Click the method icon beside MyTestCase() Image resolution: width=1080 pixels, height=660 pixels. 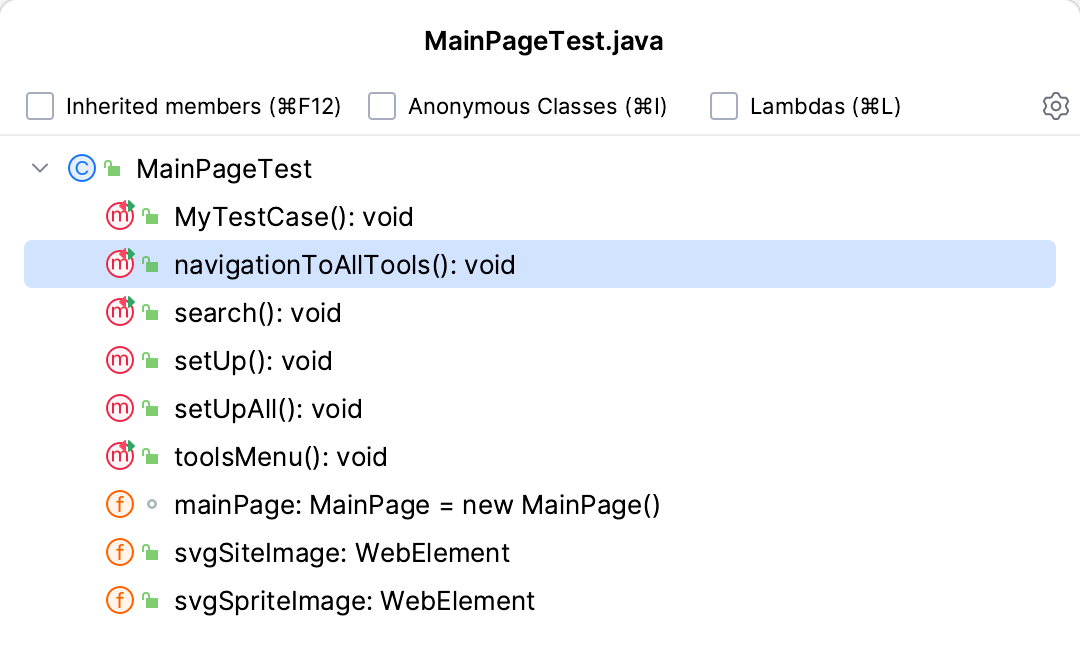pyautogui.click(x=120, y=216)
